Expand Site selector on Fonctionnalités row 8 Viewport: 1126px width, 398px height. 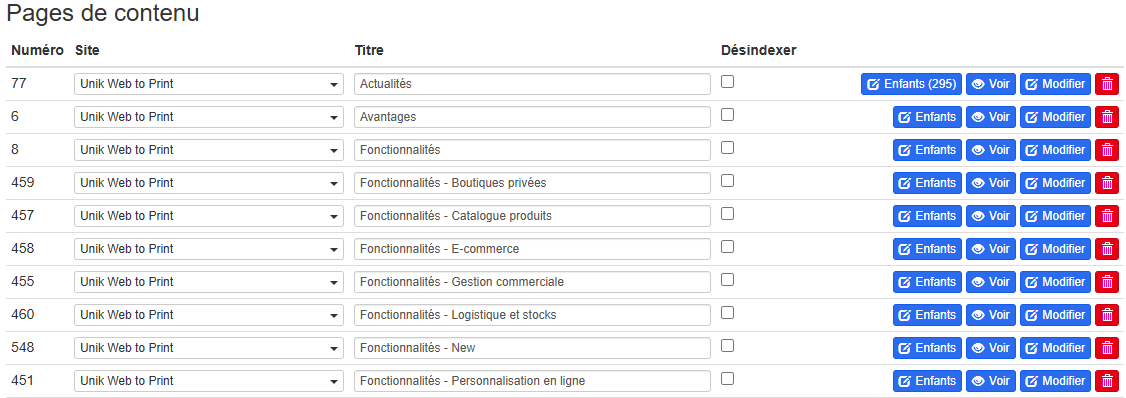[x=209, y=150]
